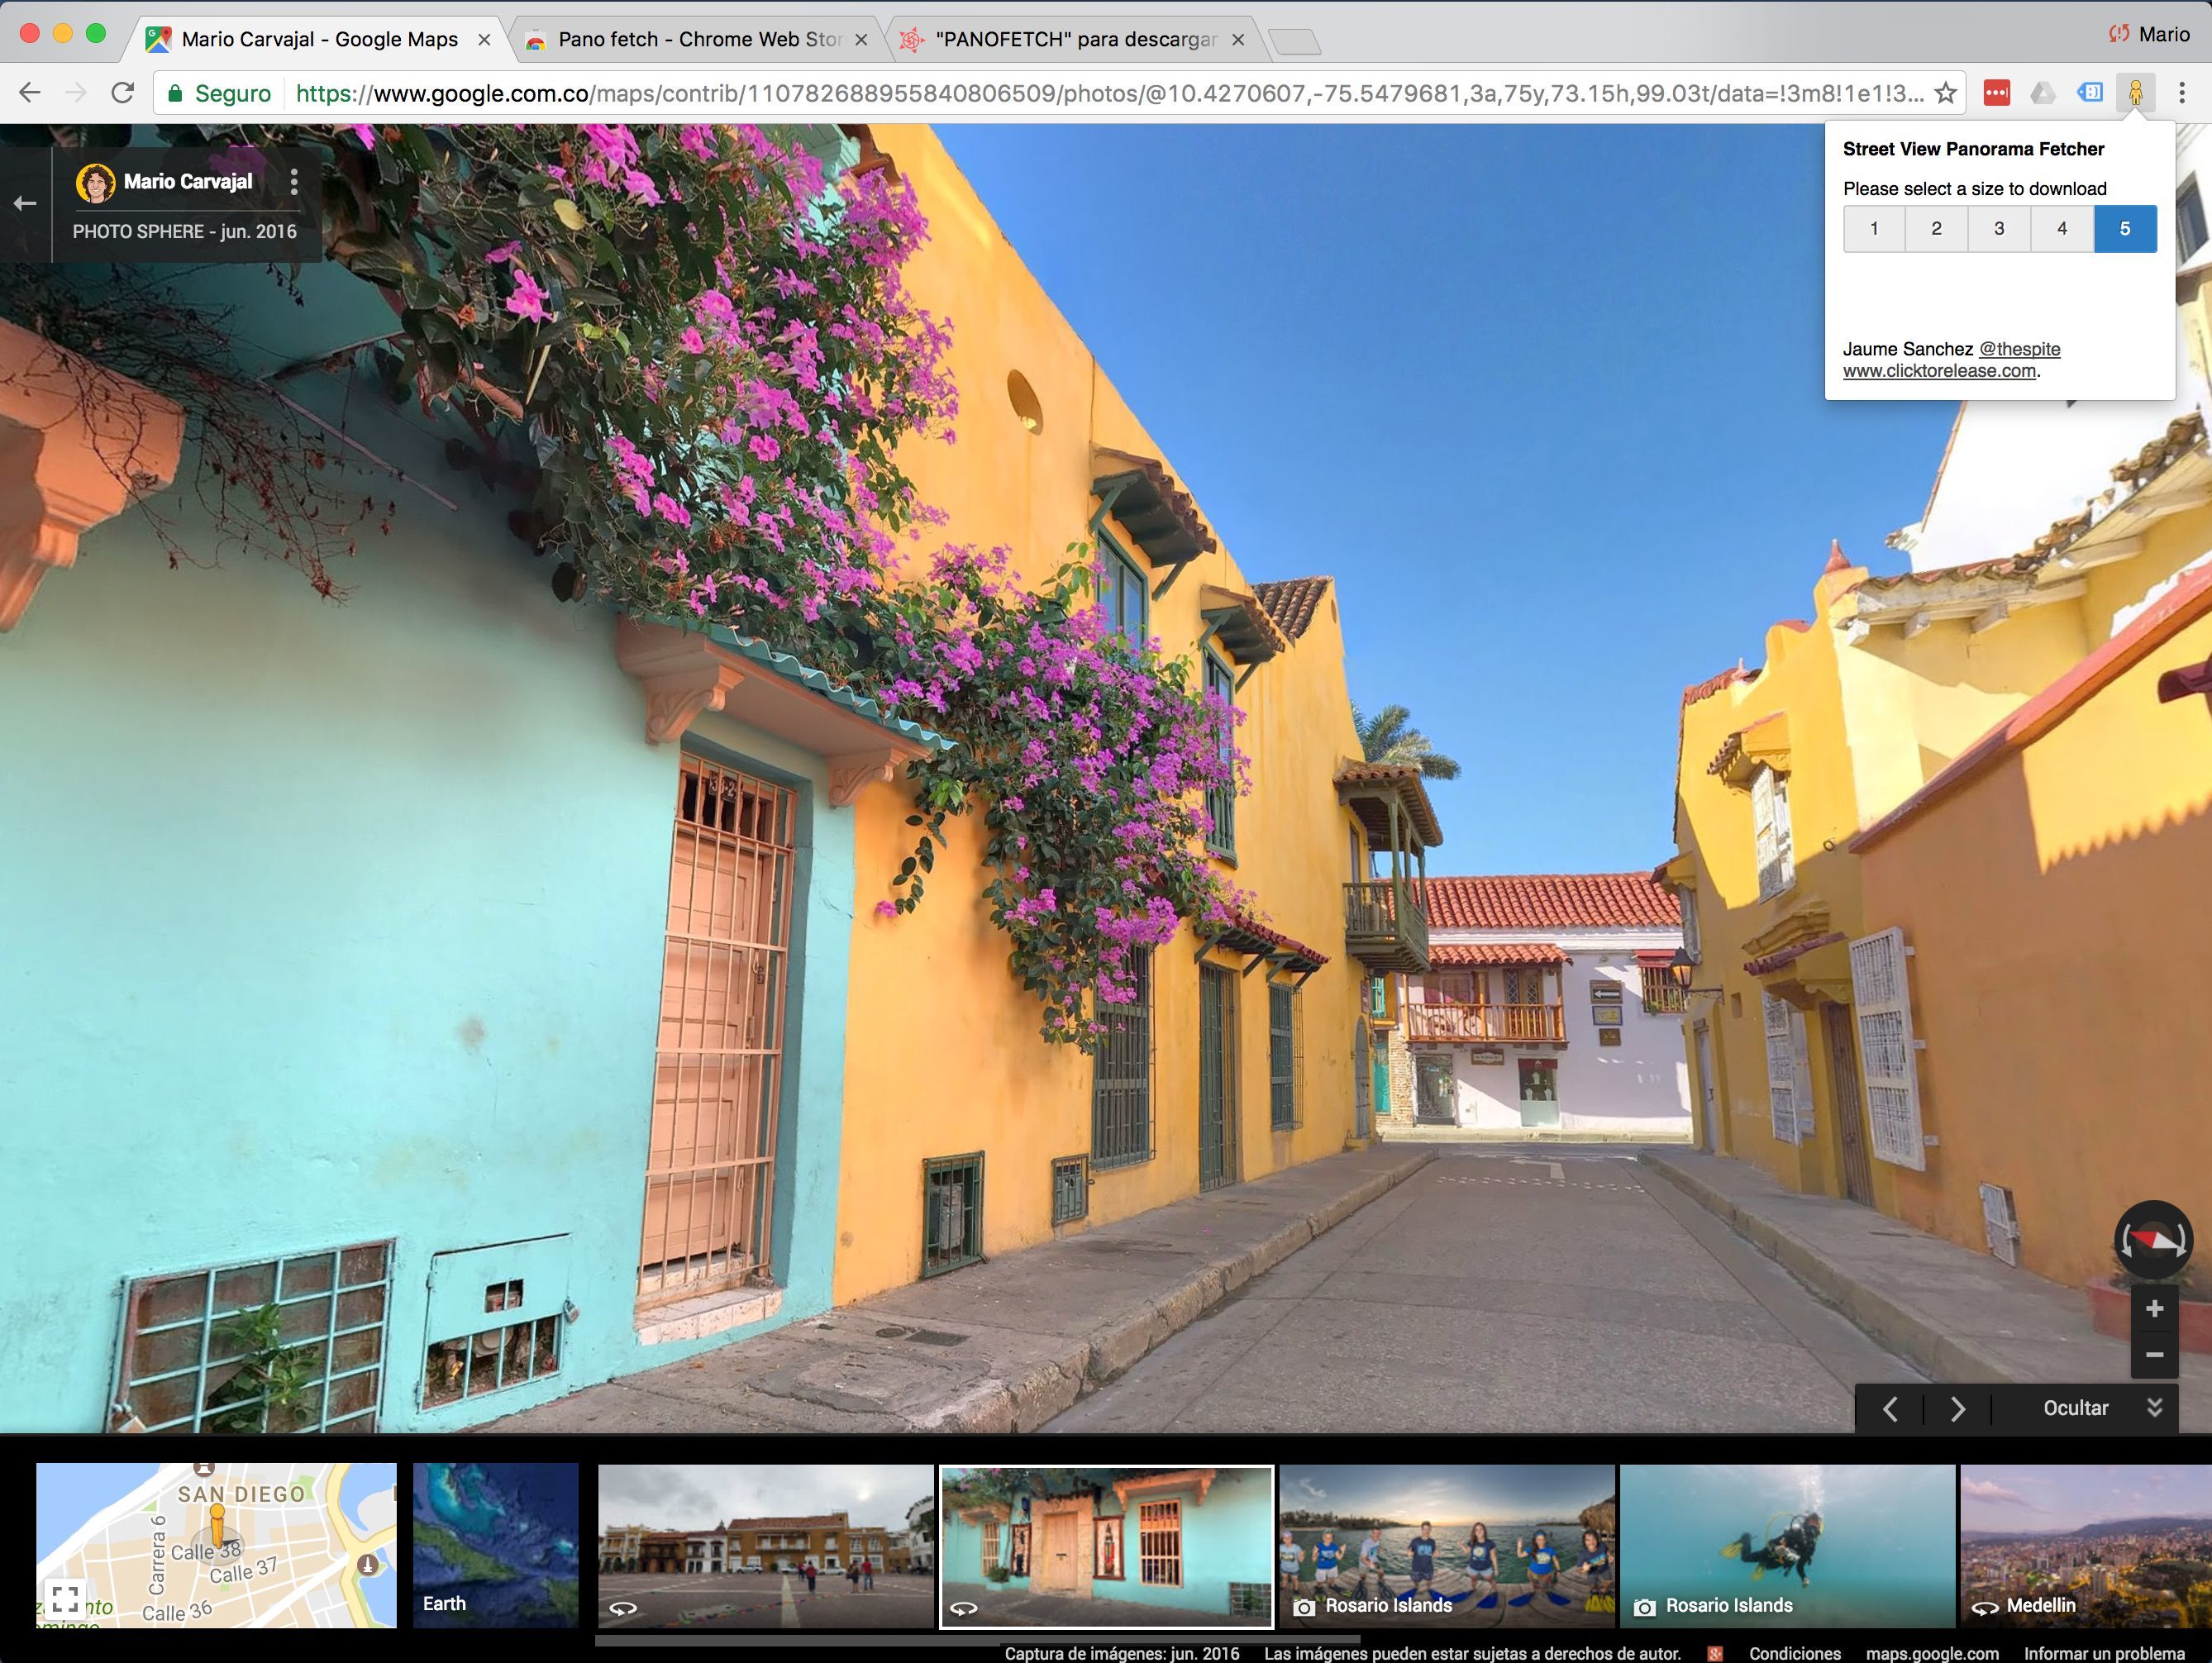Switch to the PANOFETCH para descargar tab
2212x1663 pixels.
[1070, 40]
